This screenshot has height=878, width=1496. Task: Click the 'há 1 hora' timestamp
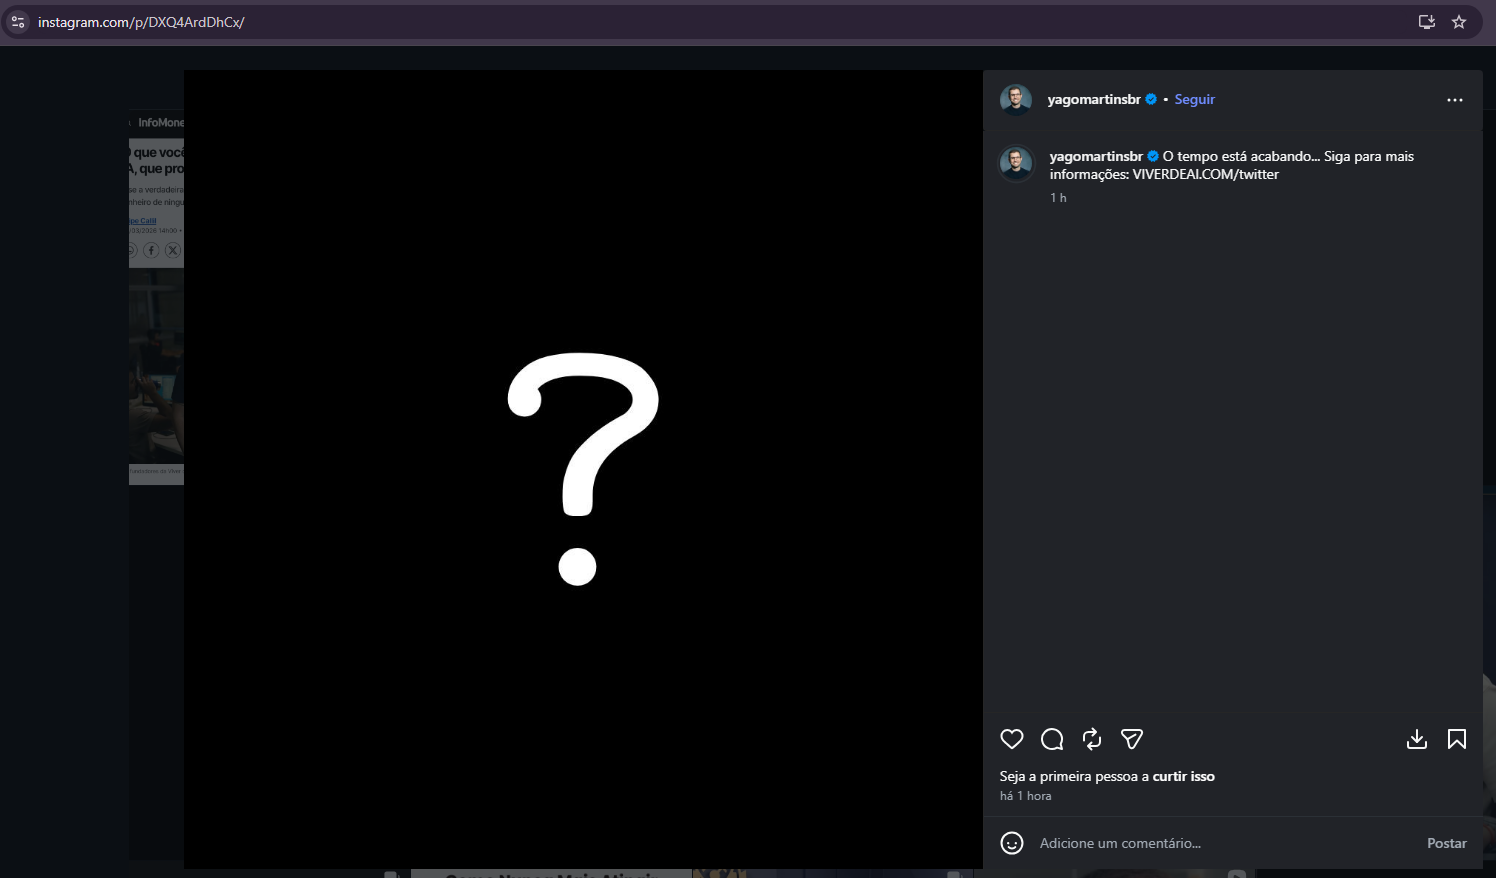click(x=1025, y=796)
